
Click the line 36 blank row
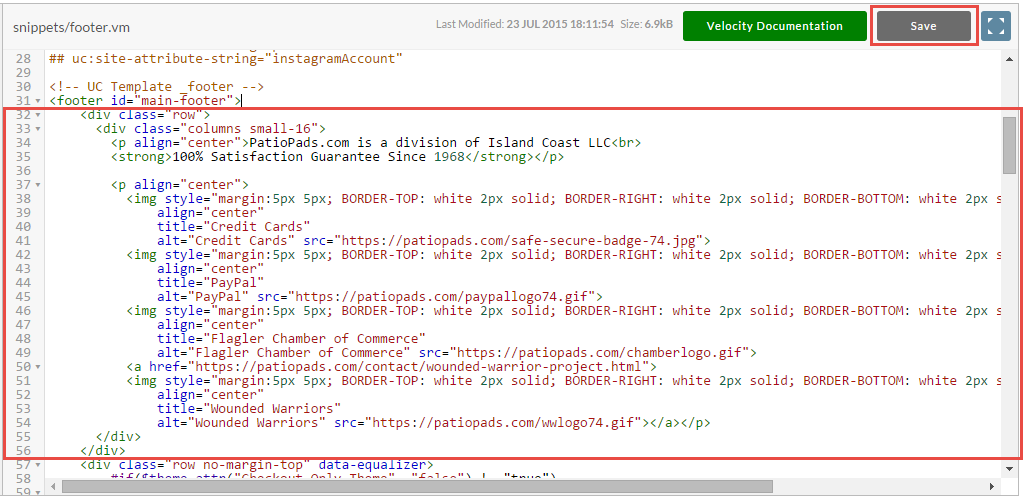pos(522,170)
